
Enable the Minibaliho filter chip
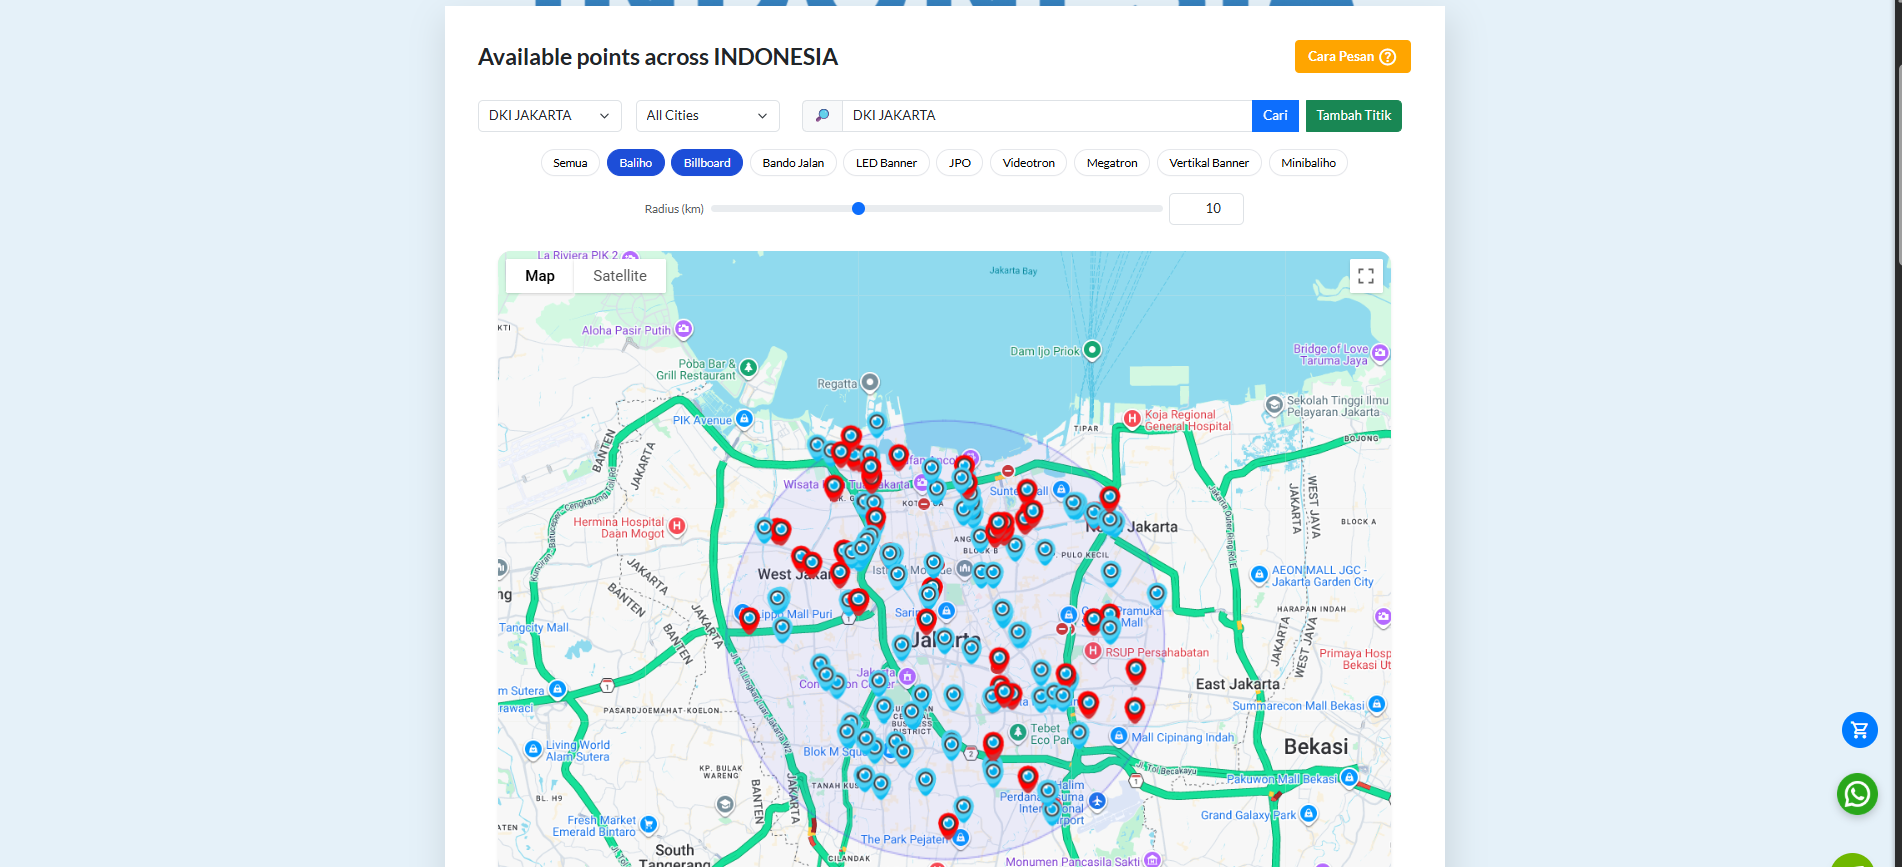click(1308, 163)
